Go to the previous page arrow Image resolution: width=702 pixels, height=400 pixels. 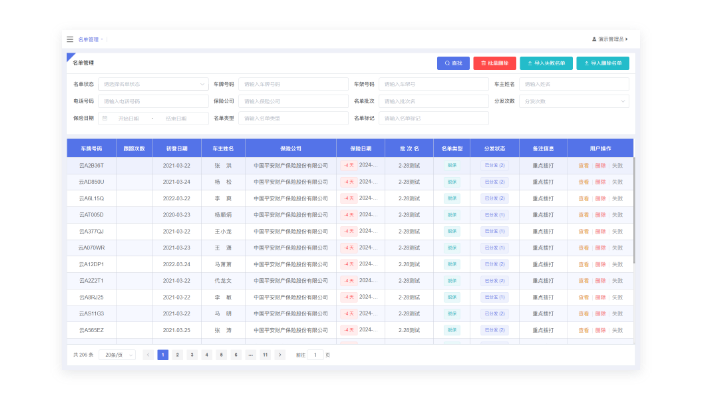click(x=148, y=355)
